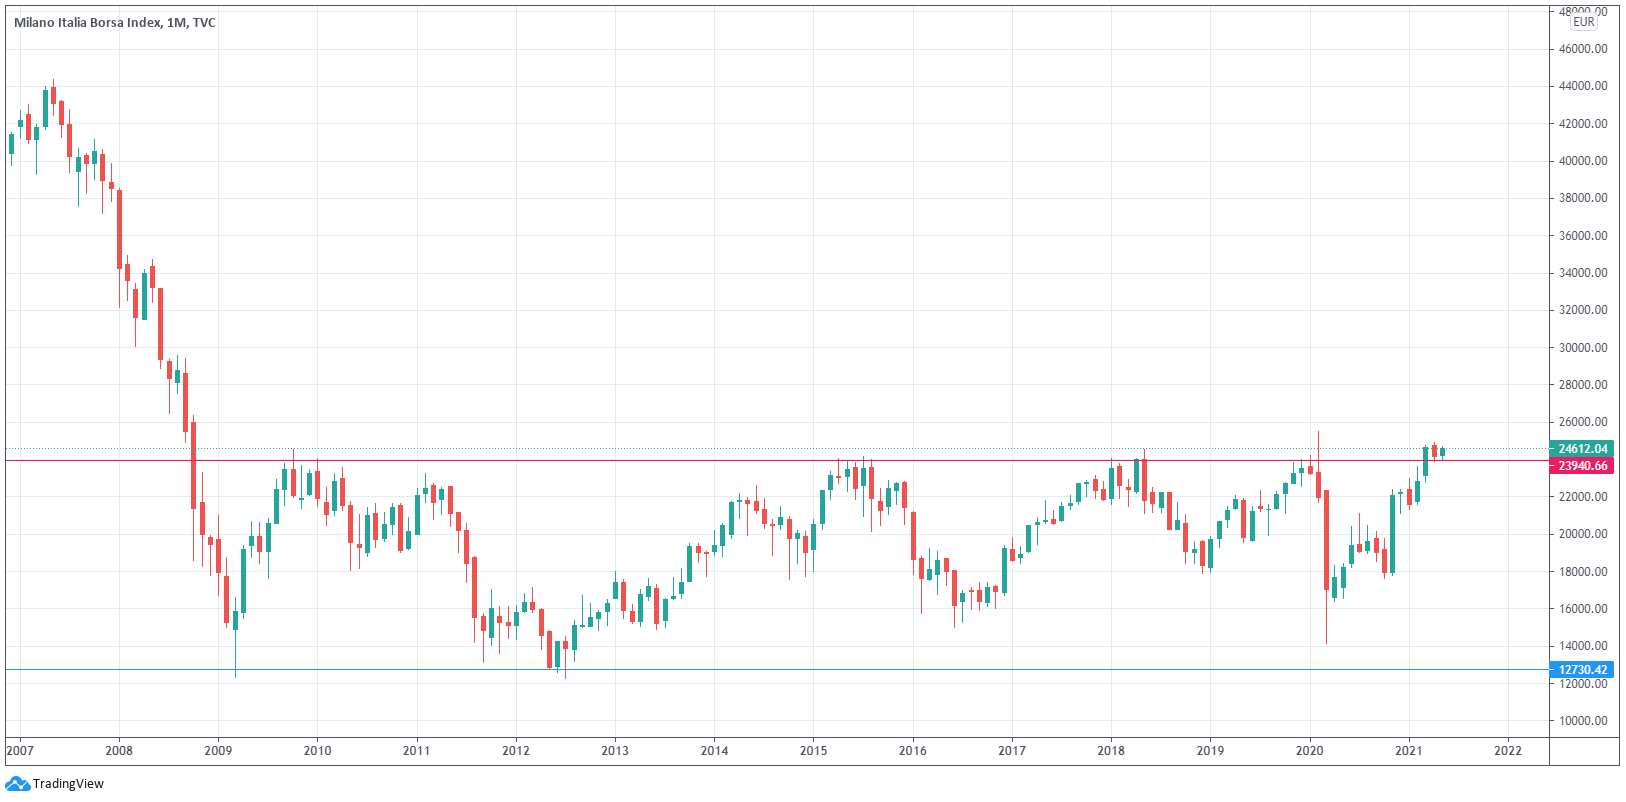The width and height of the screenshot is (1626, 802).
Task: Click the 30000.00 price axis label
Action: [1583, 348]
